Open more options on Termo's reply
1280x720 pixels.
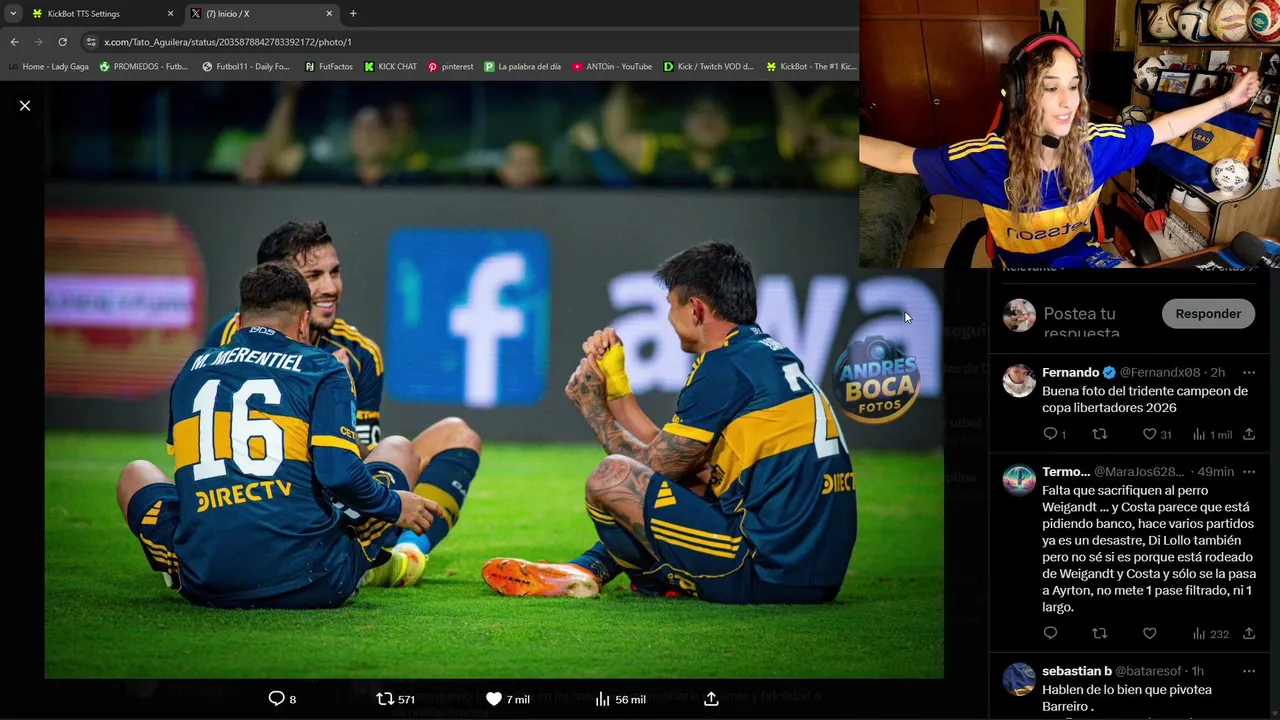[1248, 471]
